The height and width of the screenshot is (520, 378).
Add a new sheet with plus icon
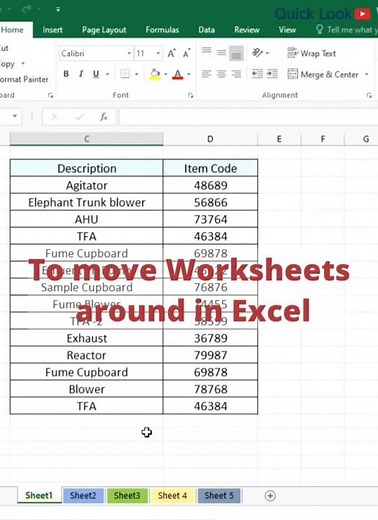270,496
